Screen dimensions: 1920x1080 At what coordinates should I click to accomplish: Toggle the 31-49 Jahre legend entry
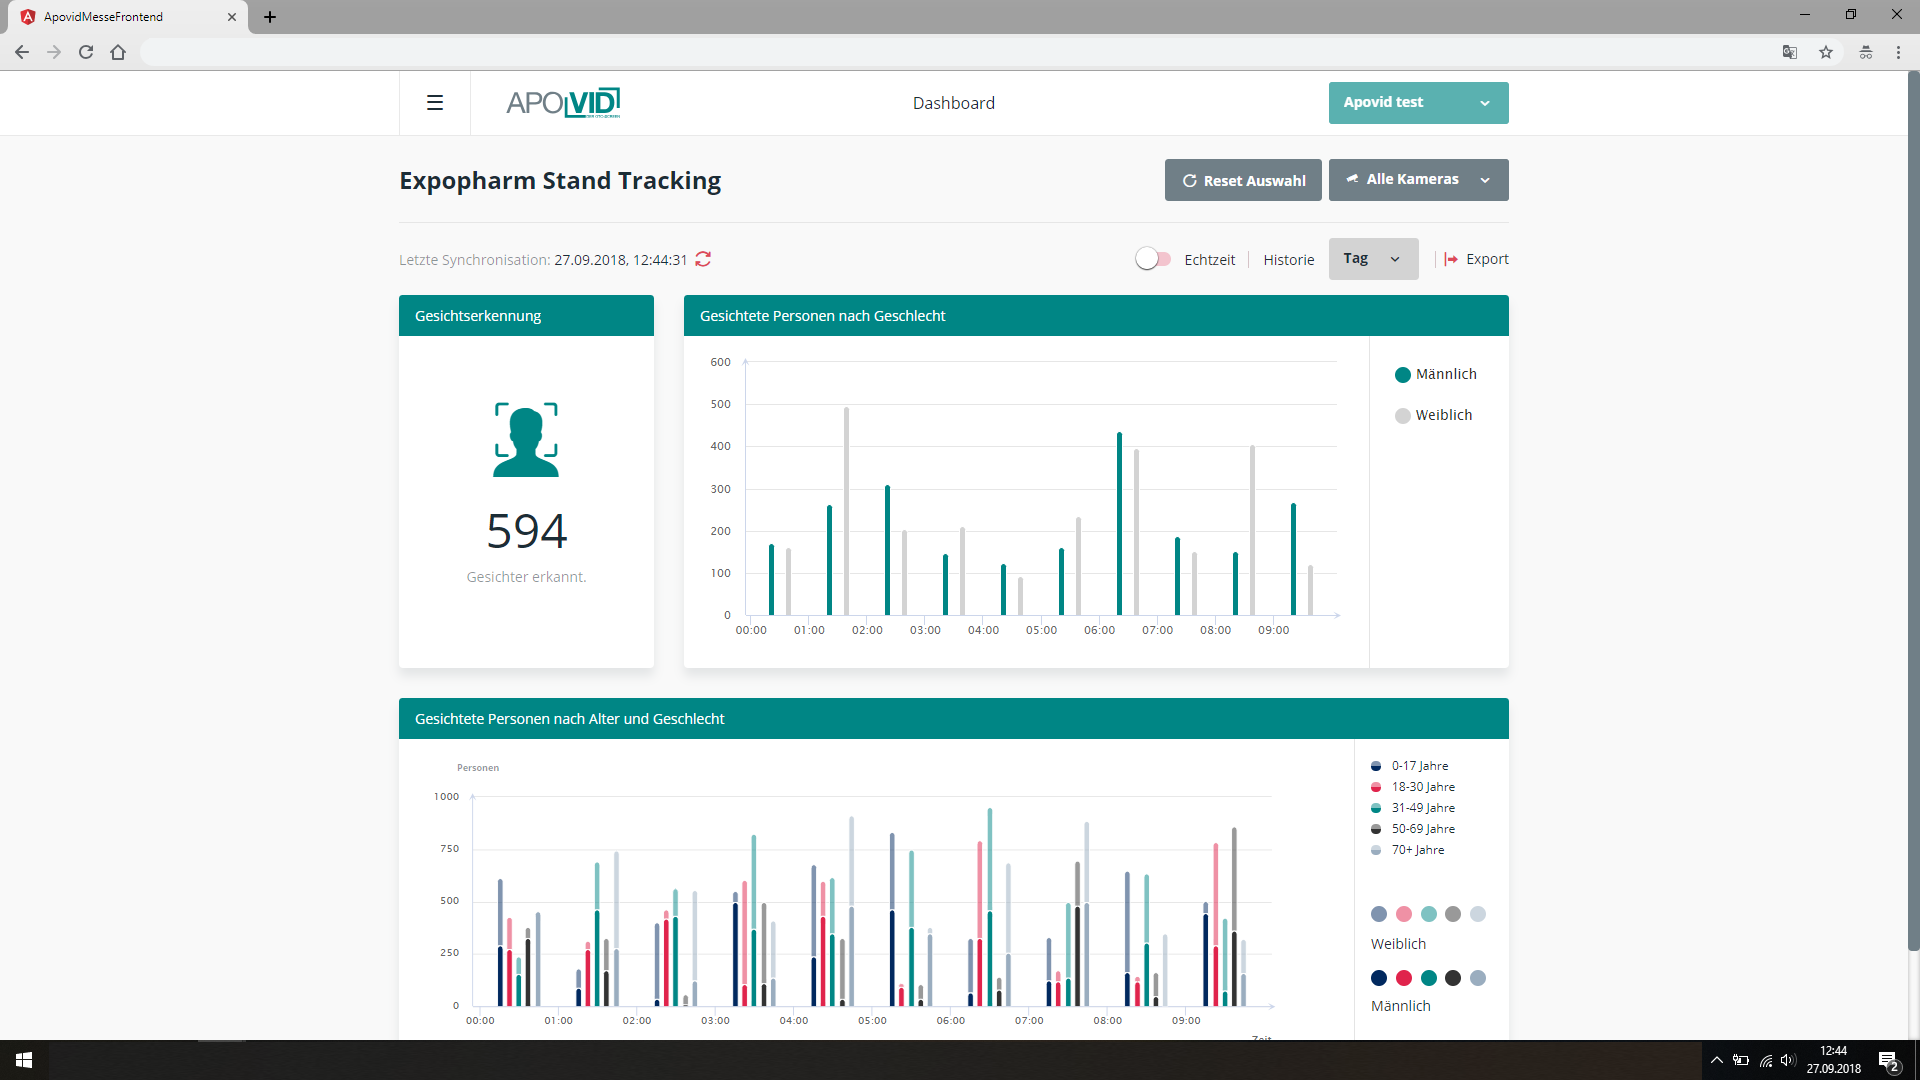(1413, 808)
